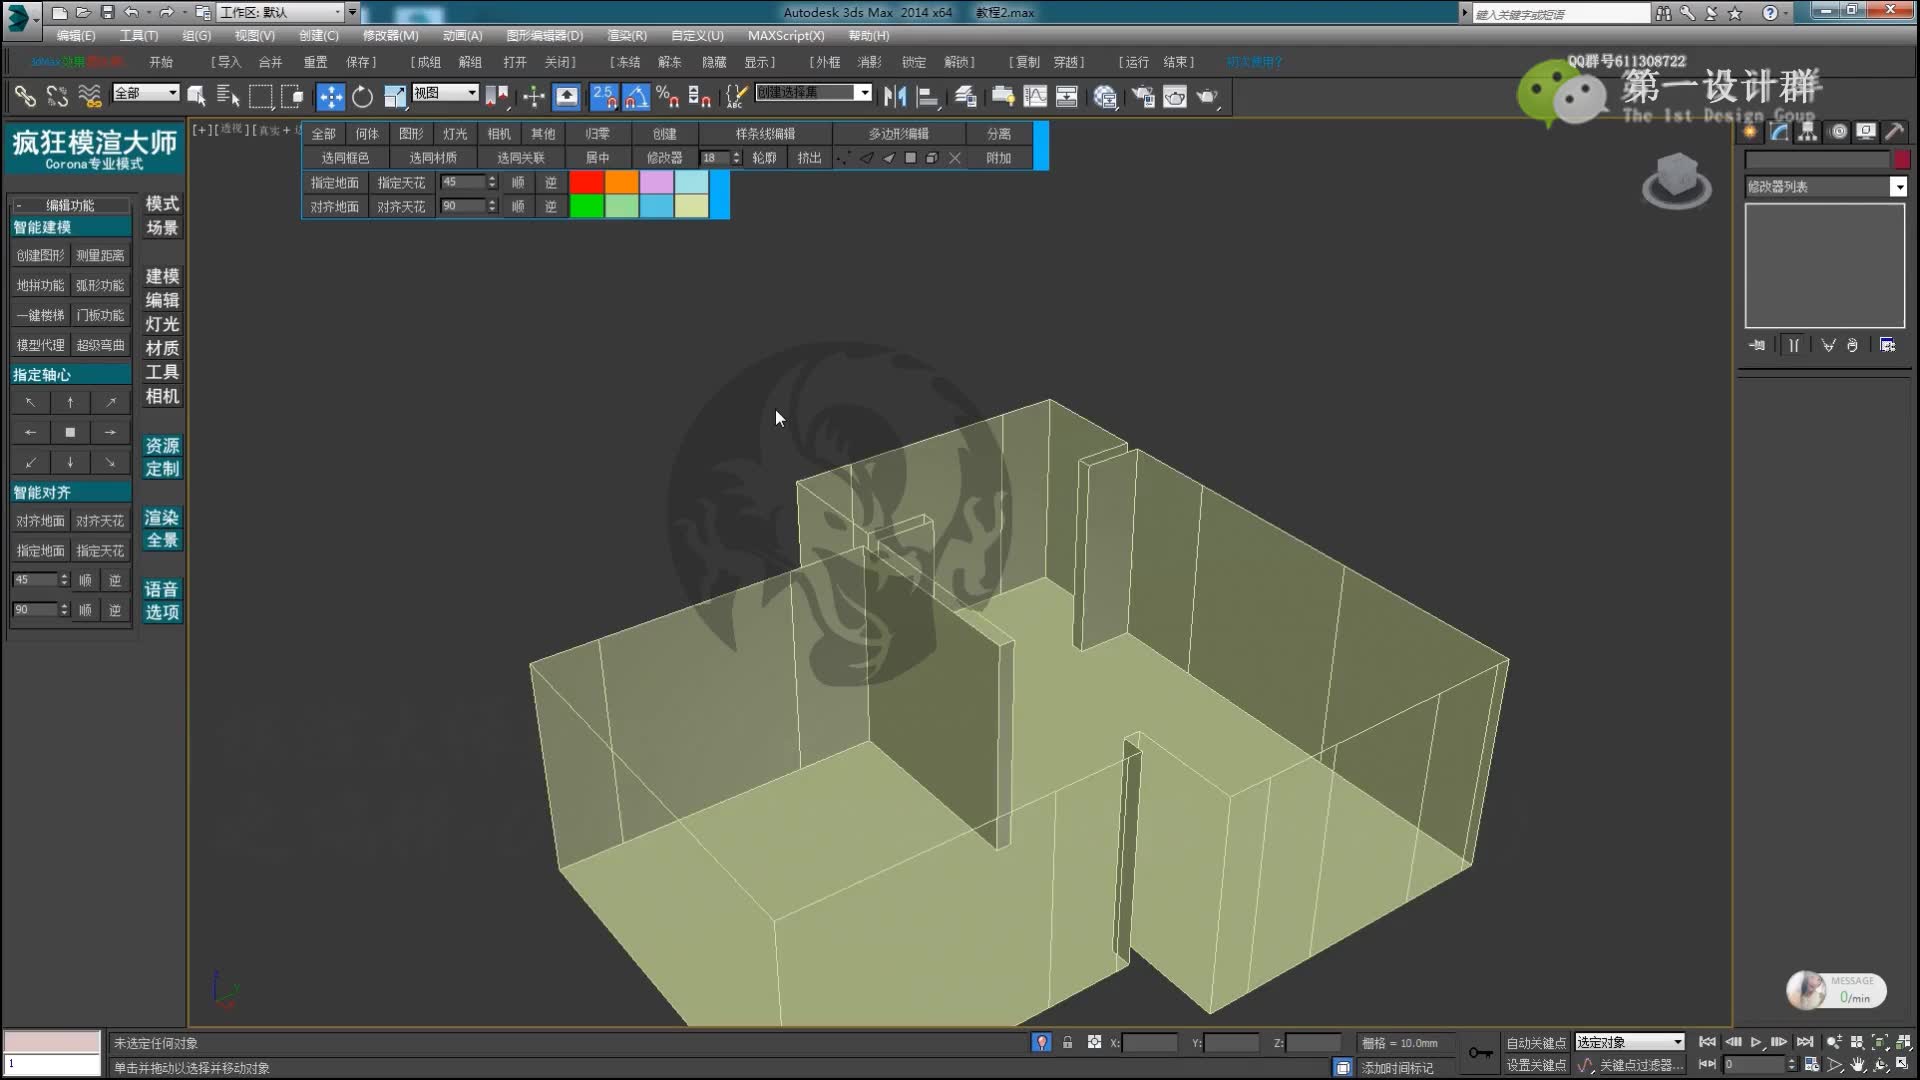Toggle the 自动关键点 auto key button
The image size is (1920, 1080).
(1536, 1042)
